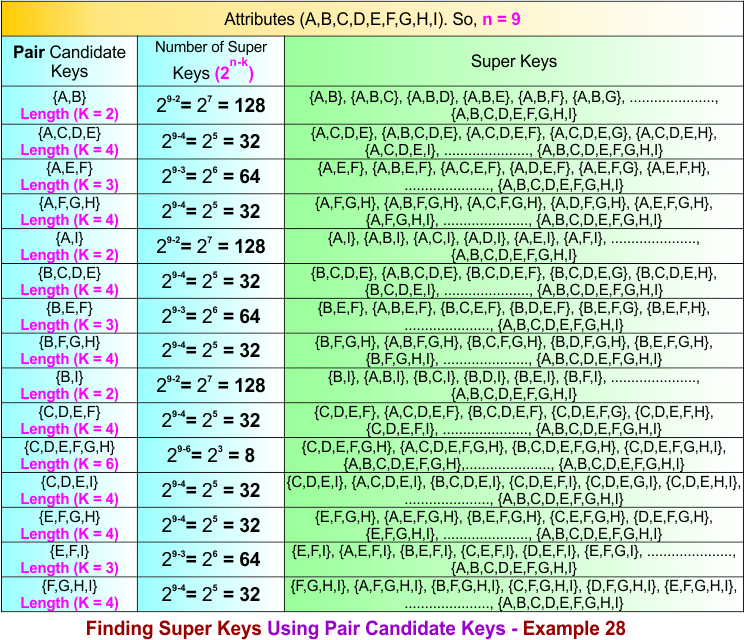Click the "Super Keys" column header
This screenshot has height=640, width=745.
(x=514, y=61)
